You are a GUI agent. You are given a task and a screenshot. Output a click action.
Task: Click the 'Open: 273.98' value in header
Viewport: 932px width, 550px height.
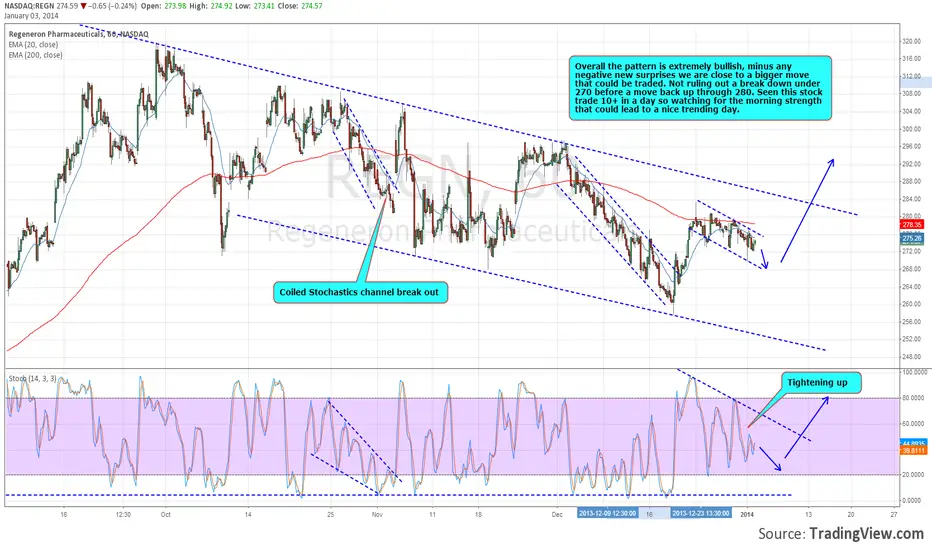coord(162,6)
